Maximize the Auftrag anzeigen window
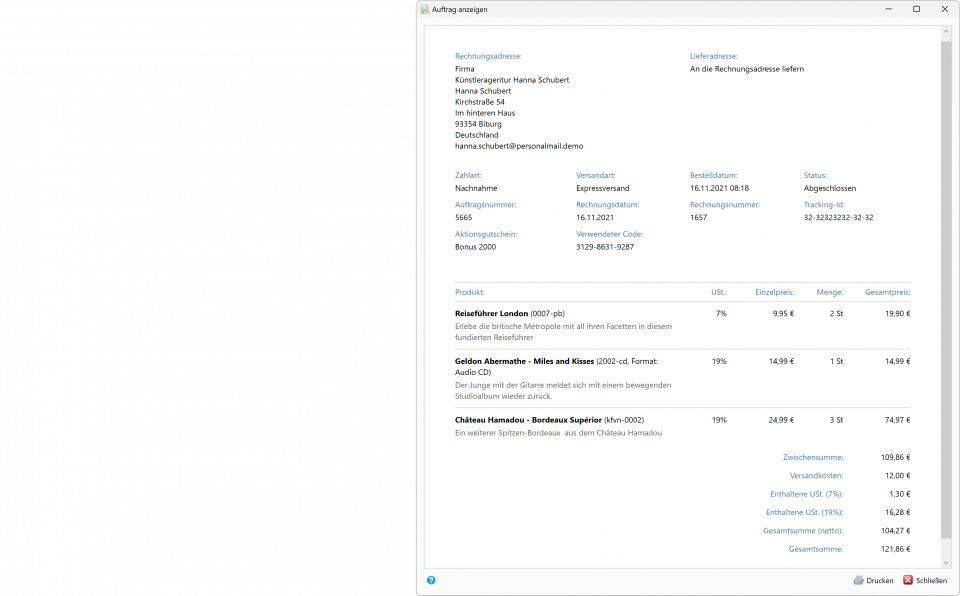 coord(916,9)
